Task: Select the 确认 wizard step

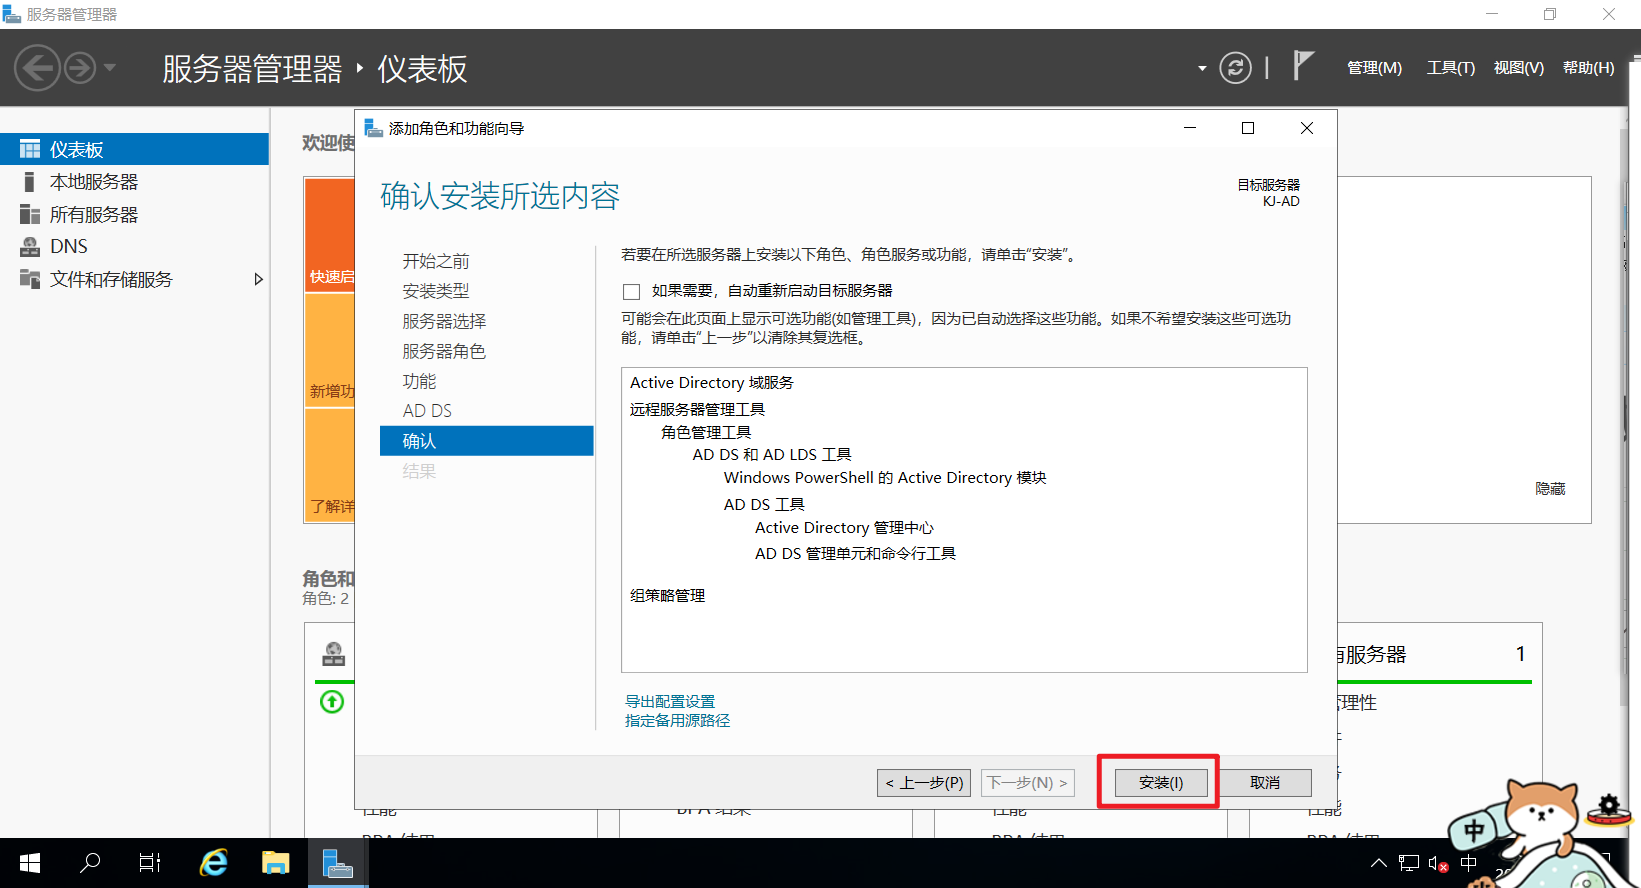Action: 487,441
